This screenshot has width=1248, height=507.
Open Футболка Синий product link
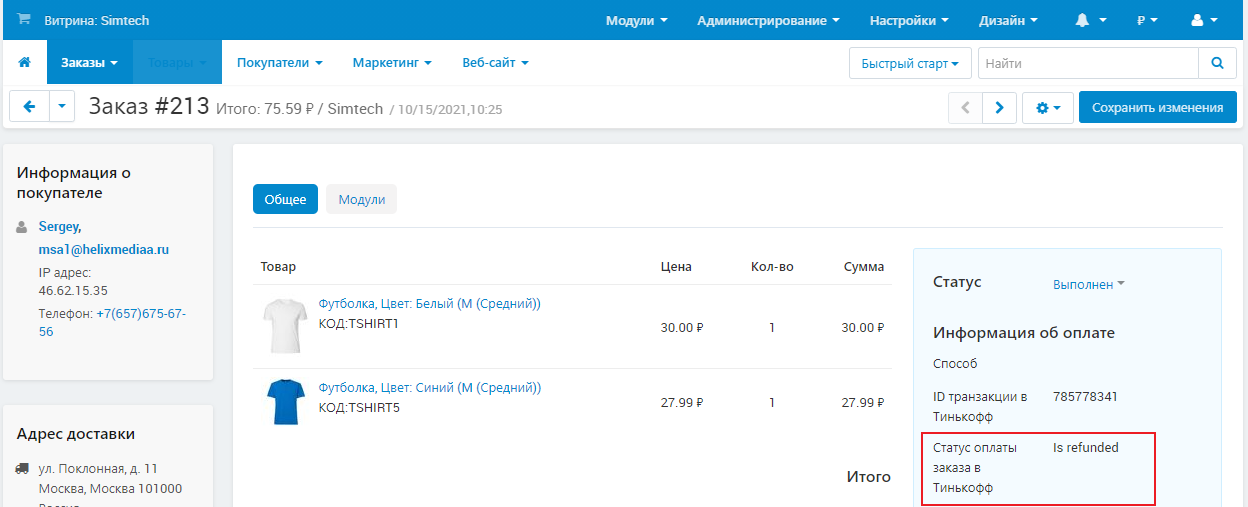coord(430,387)
